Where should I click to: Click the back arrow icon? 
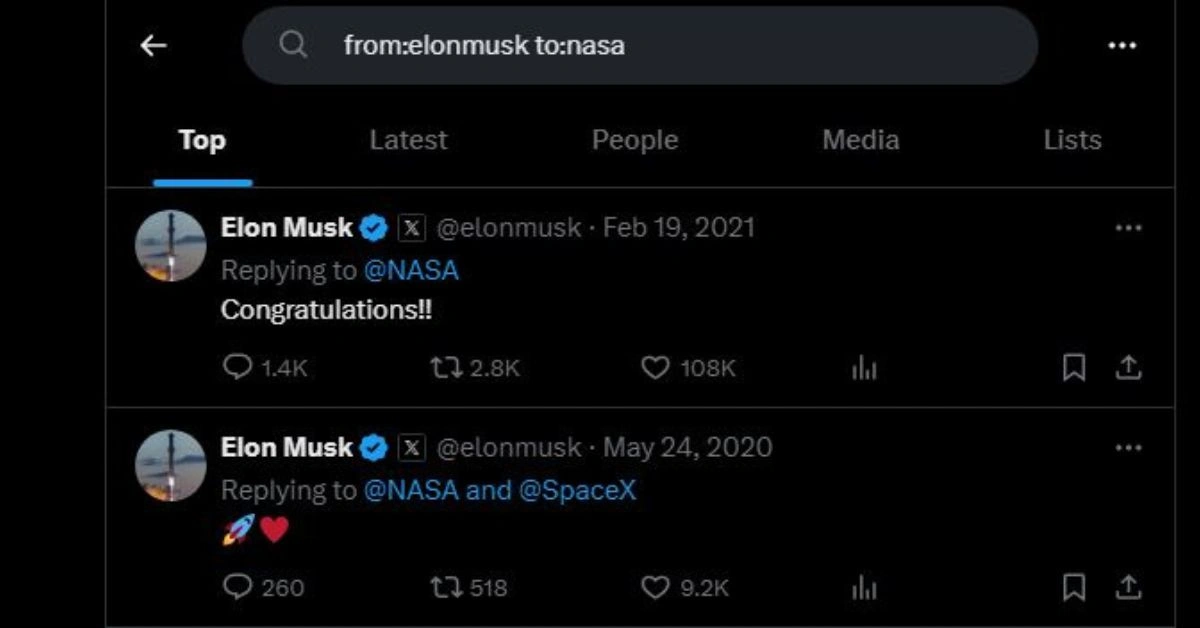click(x=153, y=45)
